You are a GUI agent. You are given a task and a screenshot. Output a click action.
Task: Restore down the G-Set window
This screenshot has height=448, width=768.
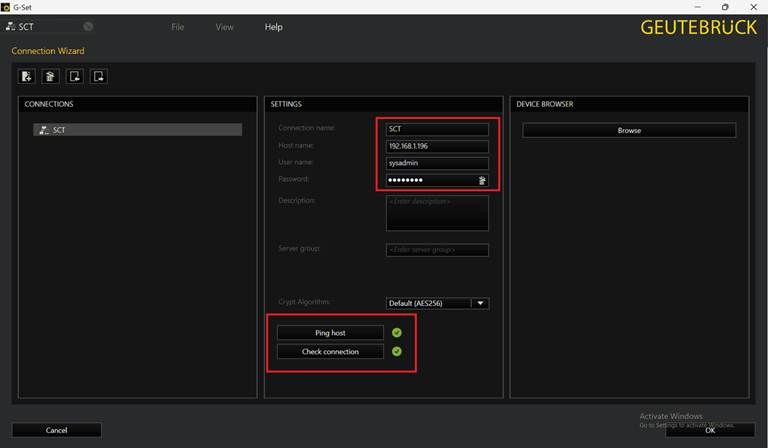point(725,7)
